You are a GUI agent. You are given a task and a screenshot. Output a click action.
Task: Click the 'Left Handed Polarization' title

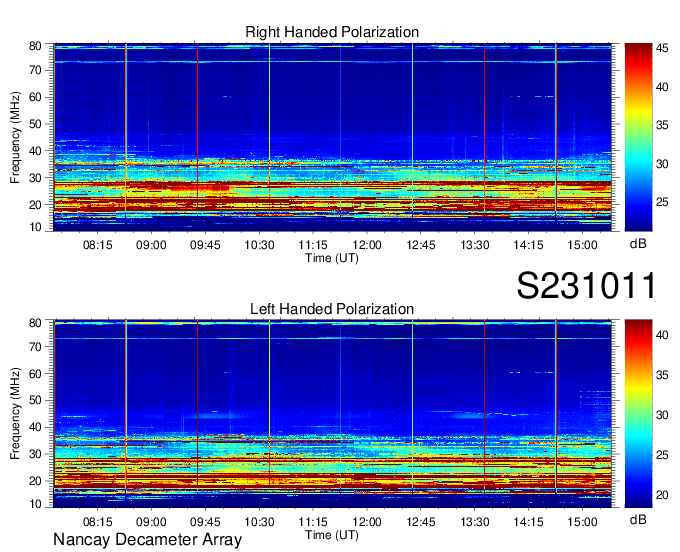point(332,309)
